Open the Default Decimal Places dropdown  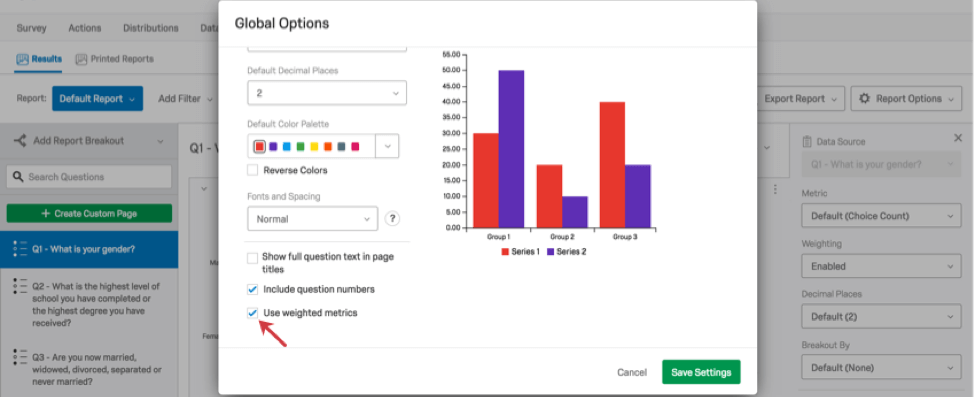coord(326,93)
